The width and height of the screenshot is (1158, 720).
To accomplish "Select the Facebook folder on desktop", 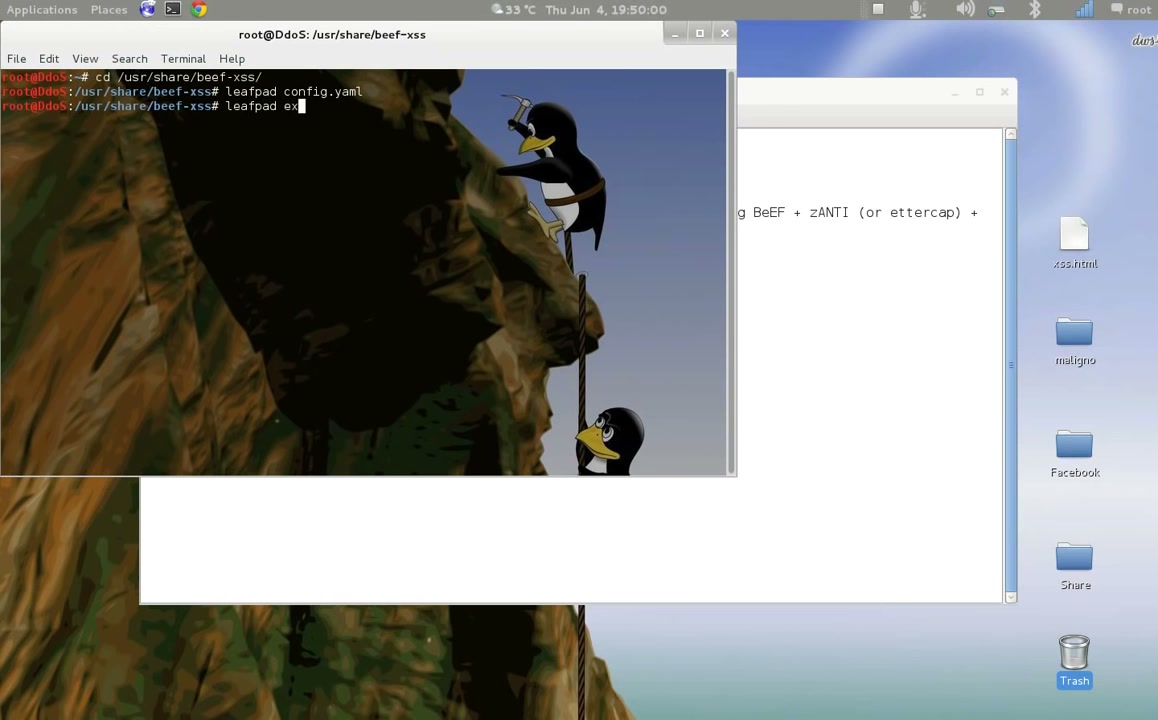I will point(1075,453).
